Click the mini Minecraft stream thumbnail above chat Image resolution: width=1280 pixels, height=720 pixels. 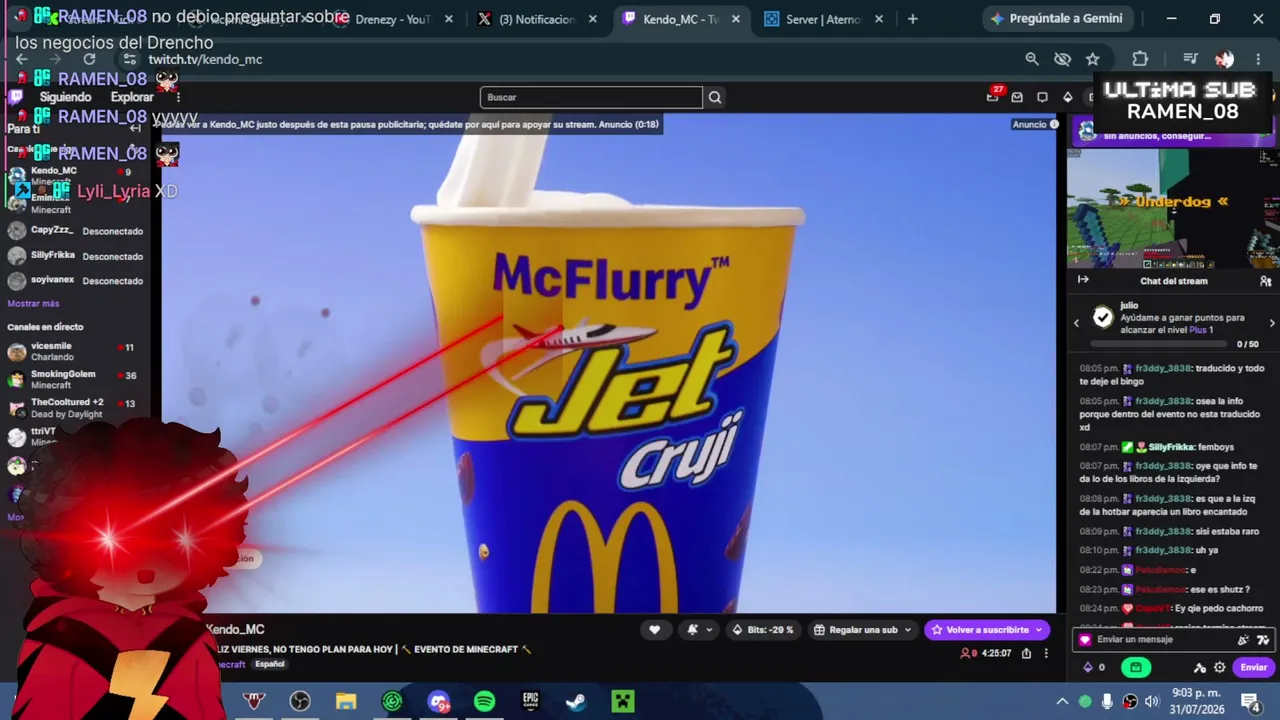[x=1172, y=208]
